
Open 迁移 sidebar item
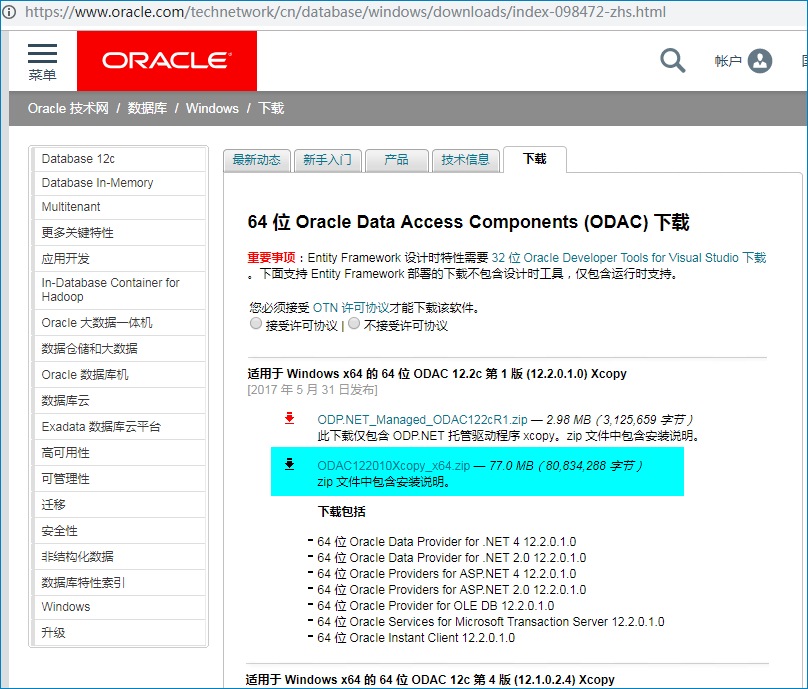point(120,505)
